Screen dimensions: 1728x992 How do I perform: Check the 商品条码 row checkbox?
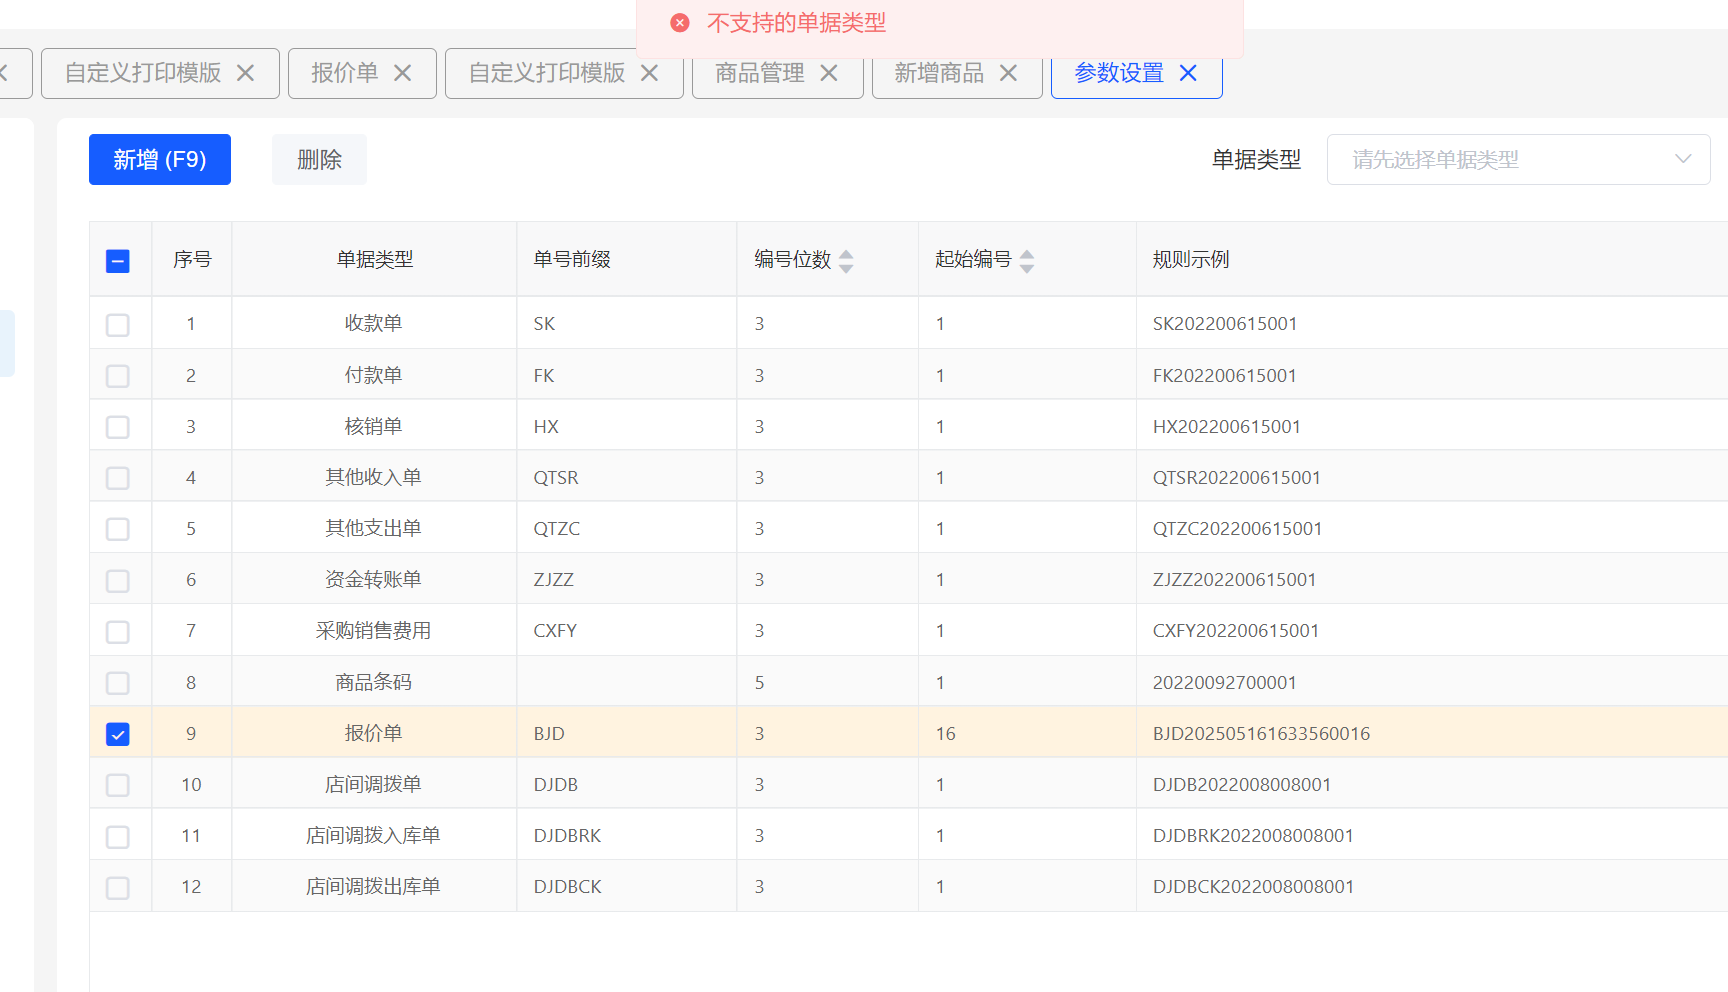(x=118, y=683)
